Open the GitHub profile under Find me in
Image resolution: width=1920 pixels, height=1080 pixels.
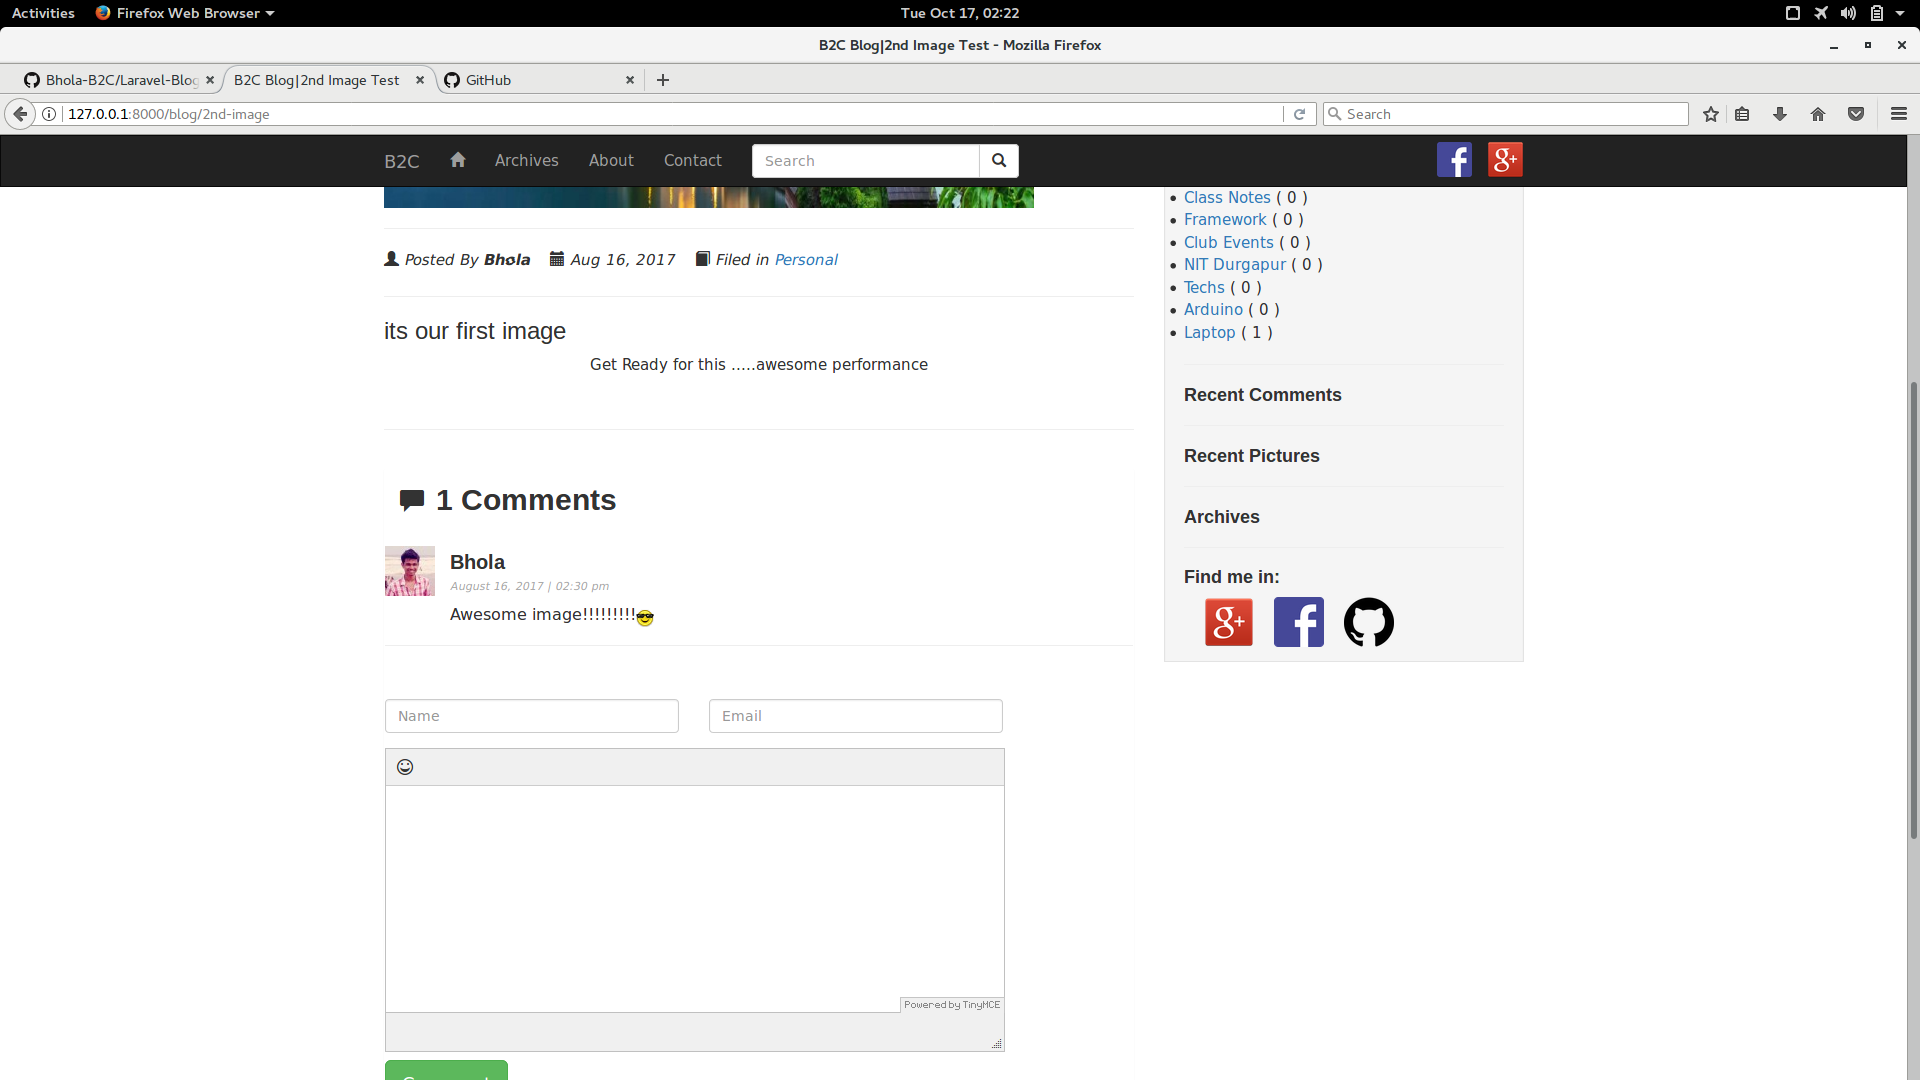pyautogui.click(x=1368, y=622)
